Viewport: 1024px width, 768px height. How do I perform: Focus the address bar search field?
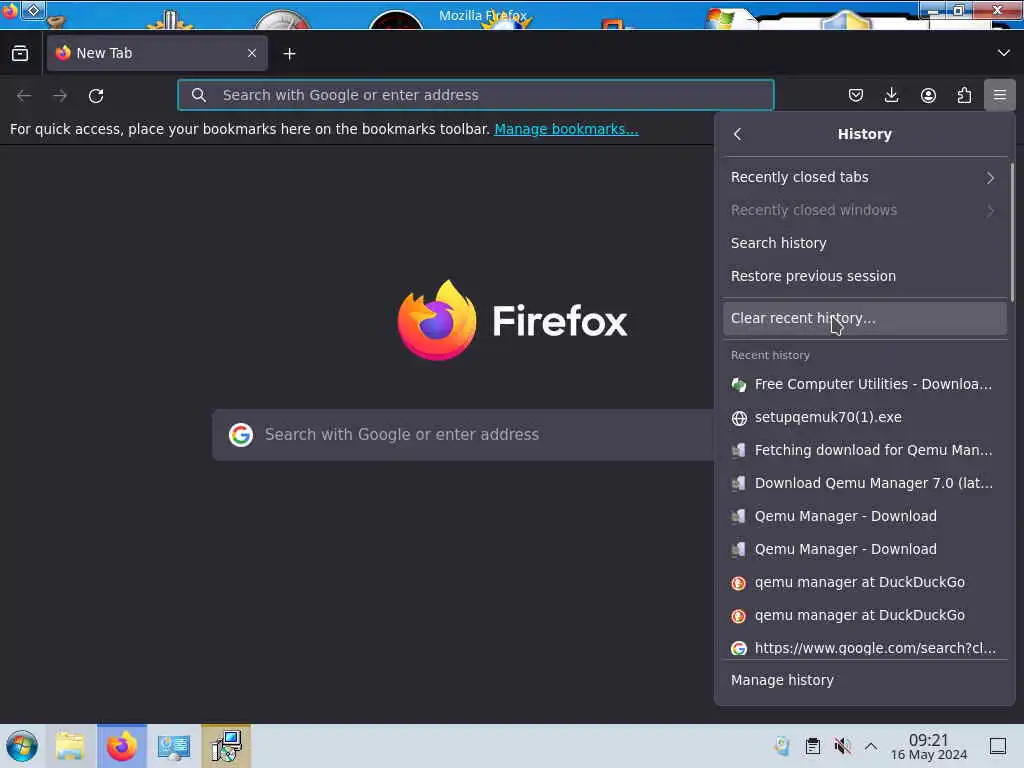(x=475, y=95)
